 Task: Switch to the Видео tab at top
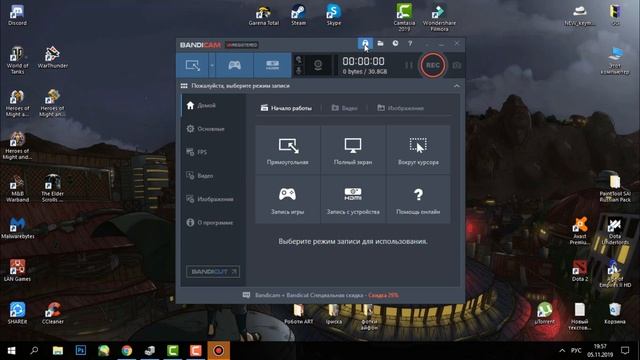pos(344,108)
